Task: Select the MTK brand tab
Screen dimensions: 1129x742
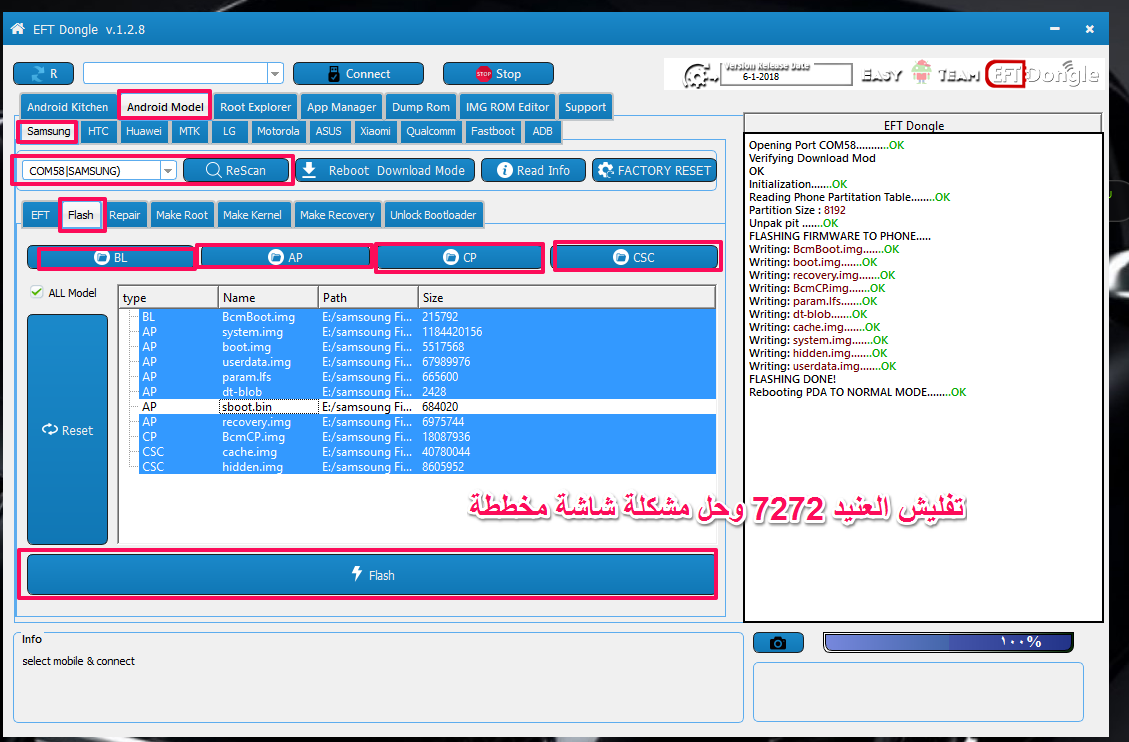Action: (189, 131)
